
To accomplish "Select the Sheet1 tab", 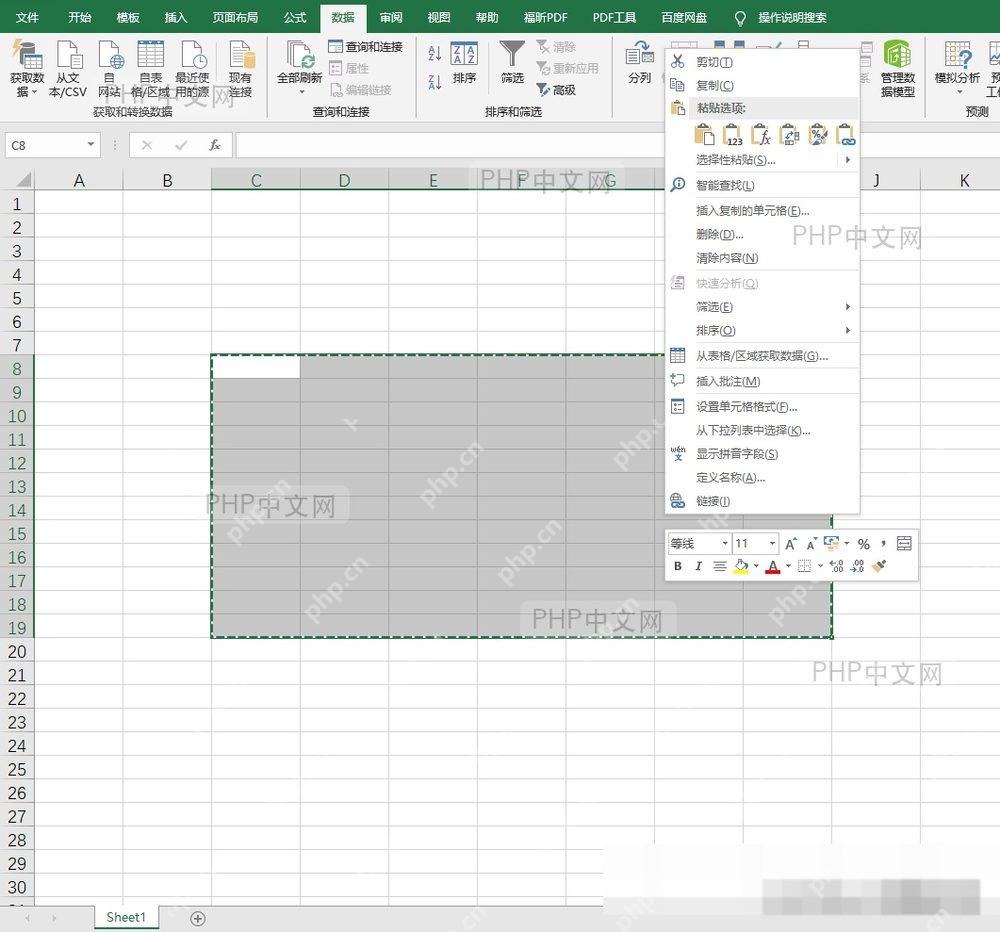I will (126, 917).
